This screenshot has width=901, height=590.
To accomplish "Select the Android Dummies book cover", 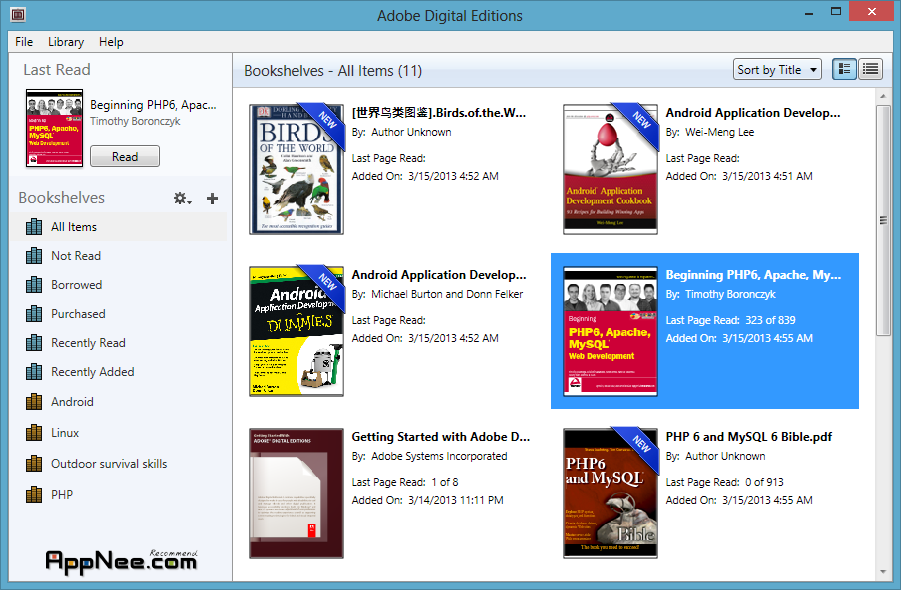I will click(x=297, y=331).
